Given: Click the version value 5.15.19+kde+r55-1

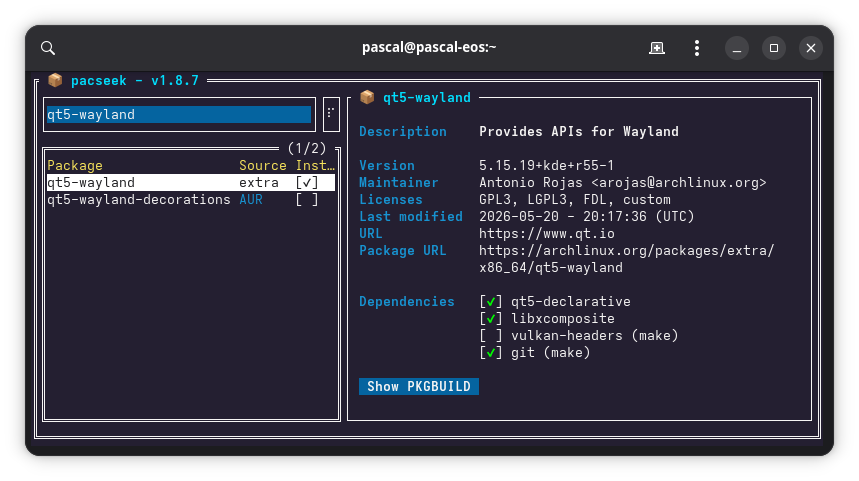Looking at the screenshot, I should (x=547, y=165).
